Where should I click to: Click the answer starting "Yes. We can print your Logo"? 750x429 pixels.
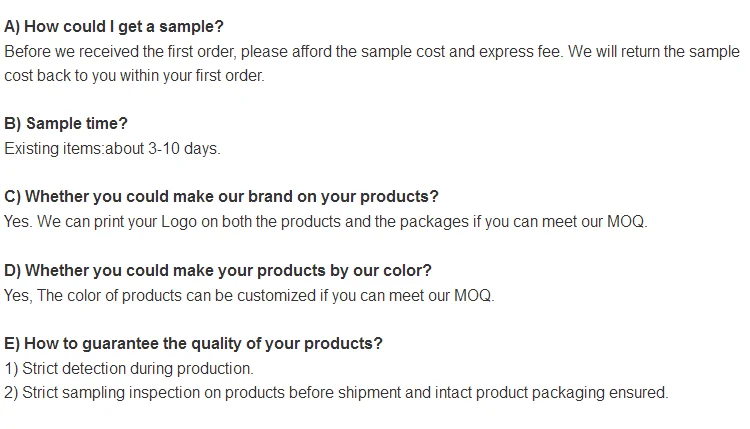point(326,221)
